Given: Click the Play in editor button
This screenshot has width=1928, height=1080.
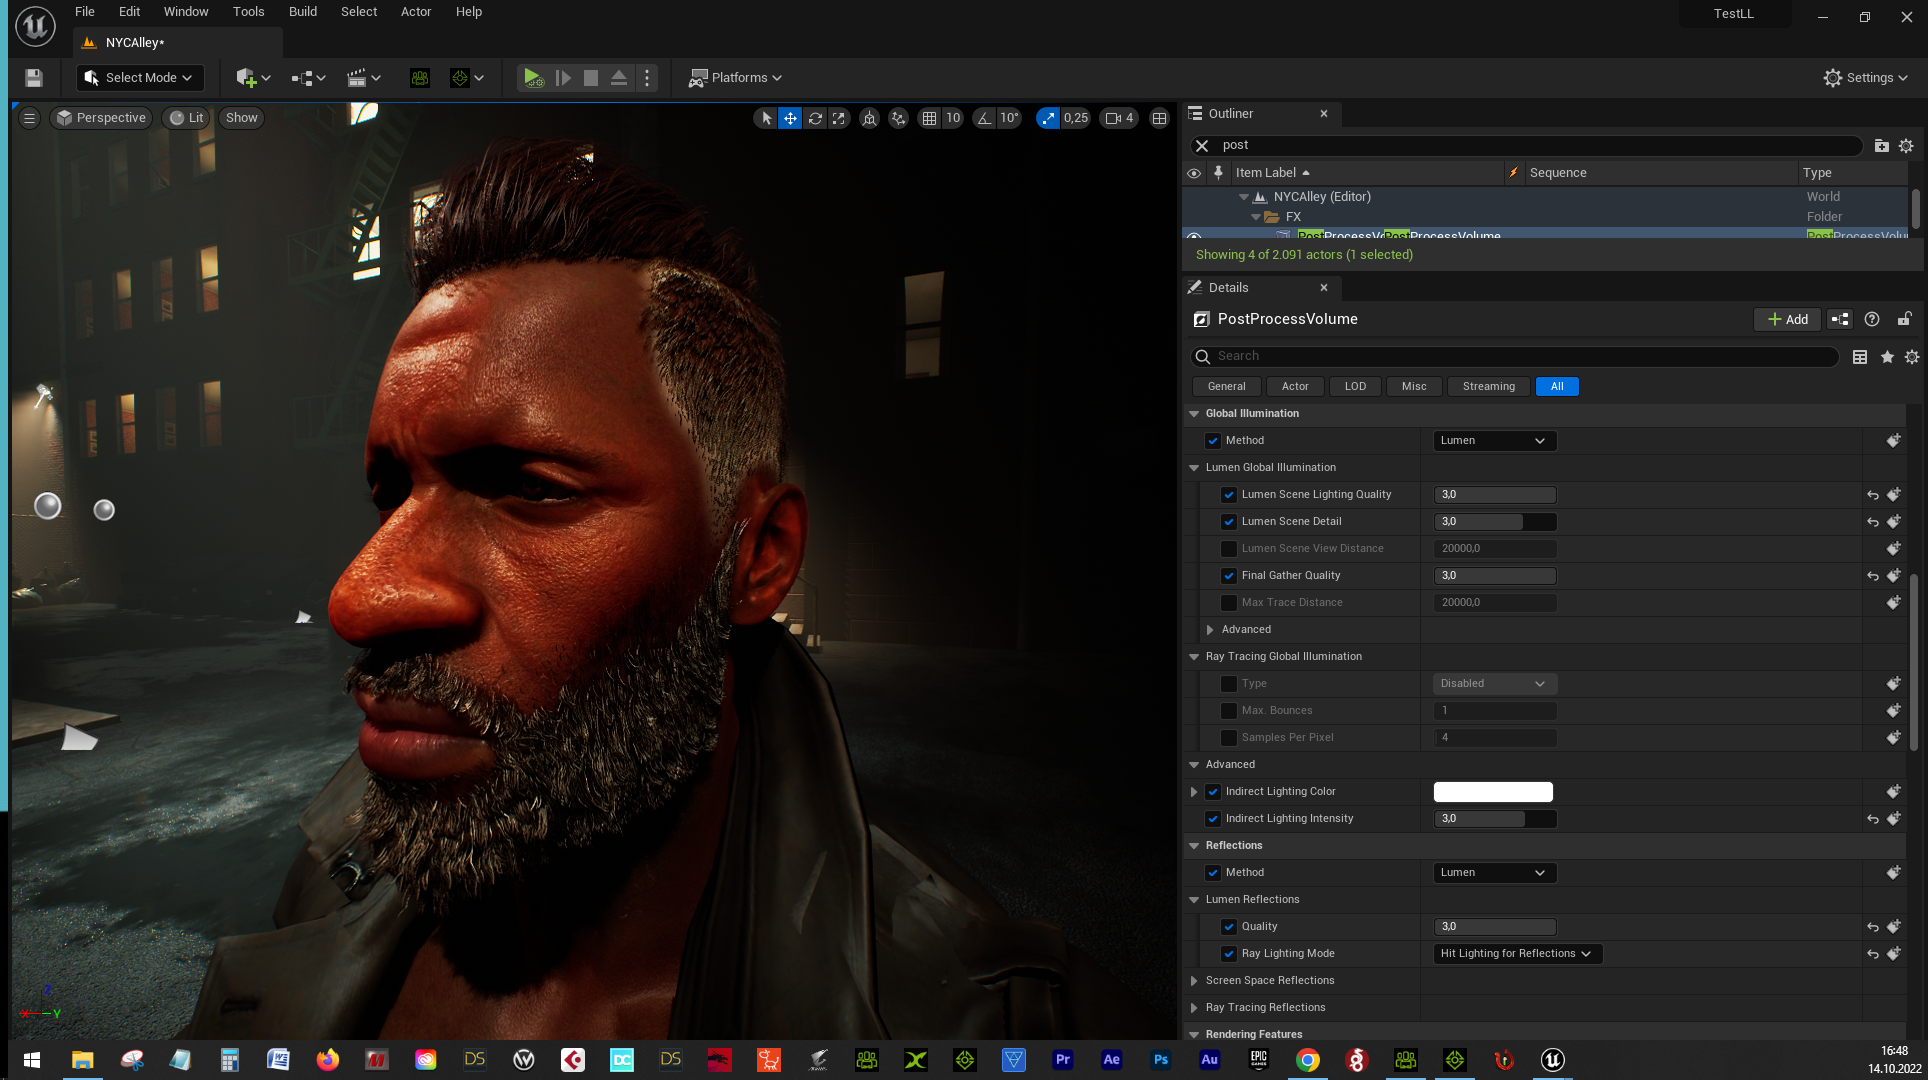Looking at the screenshot, I should point(533,78).
